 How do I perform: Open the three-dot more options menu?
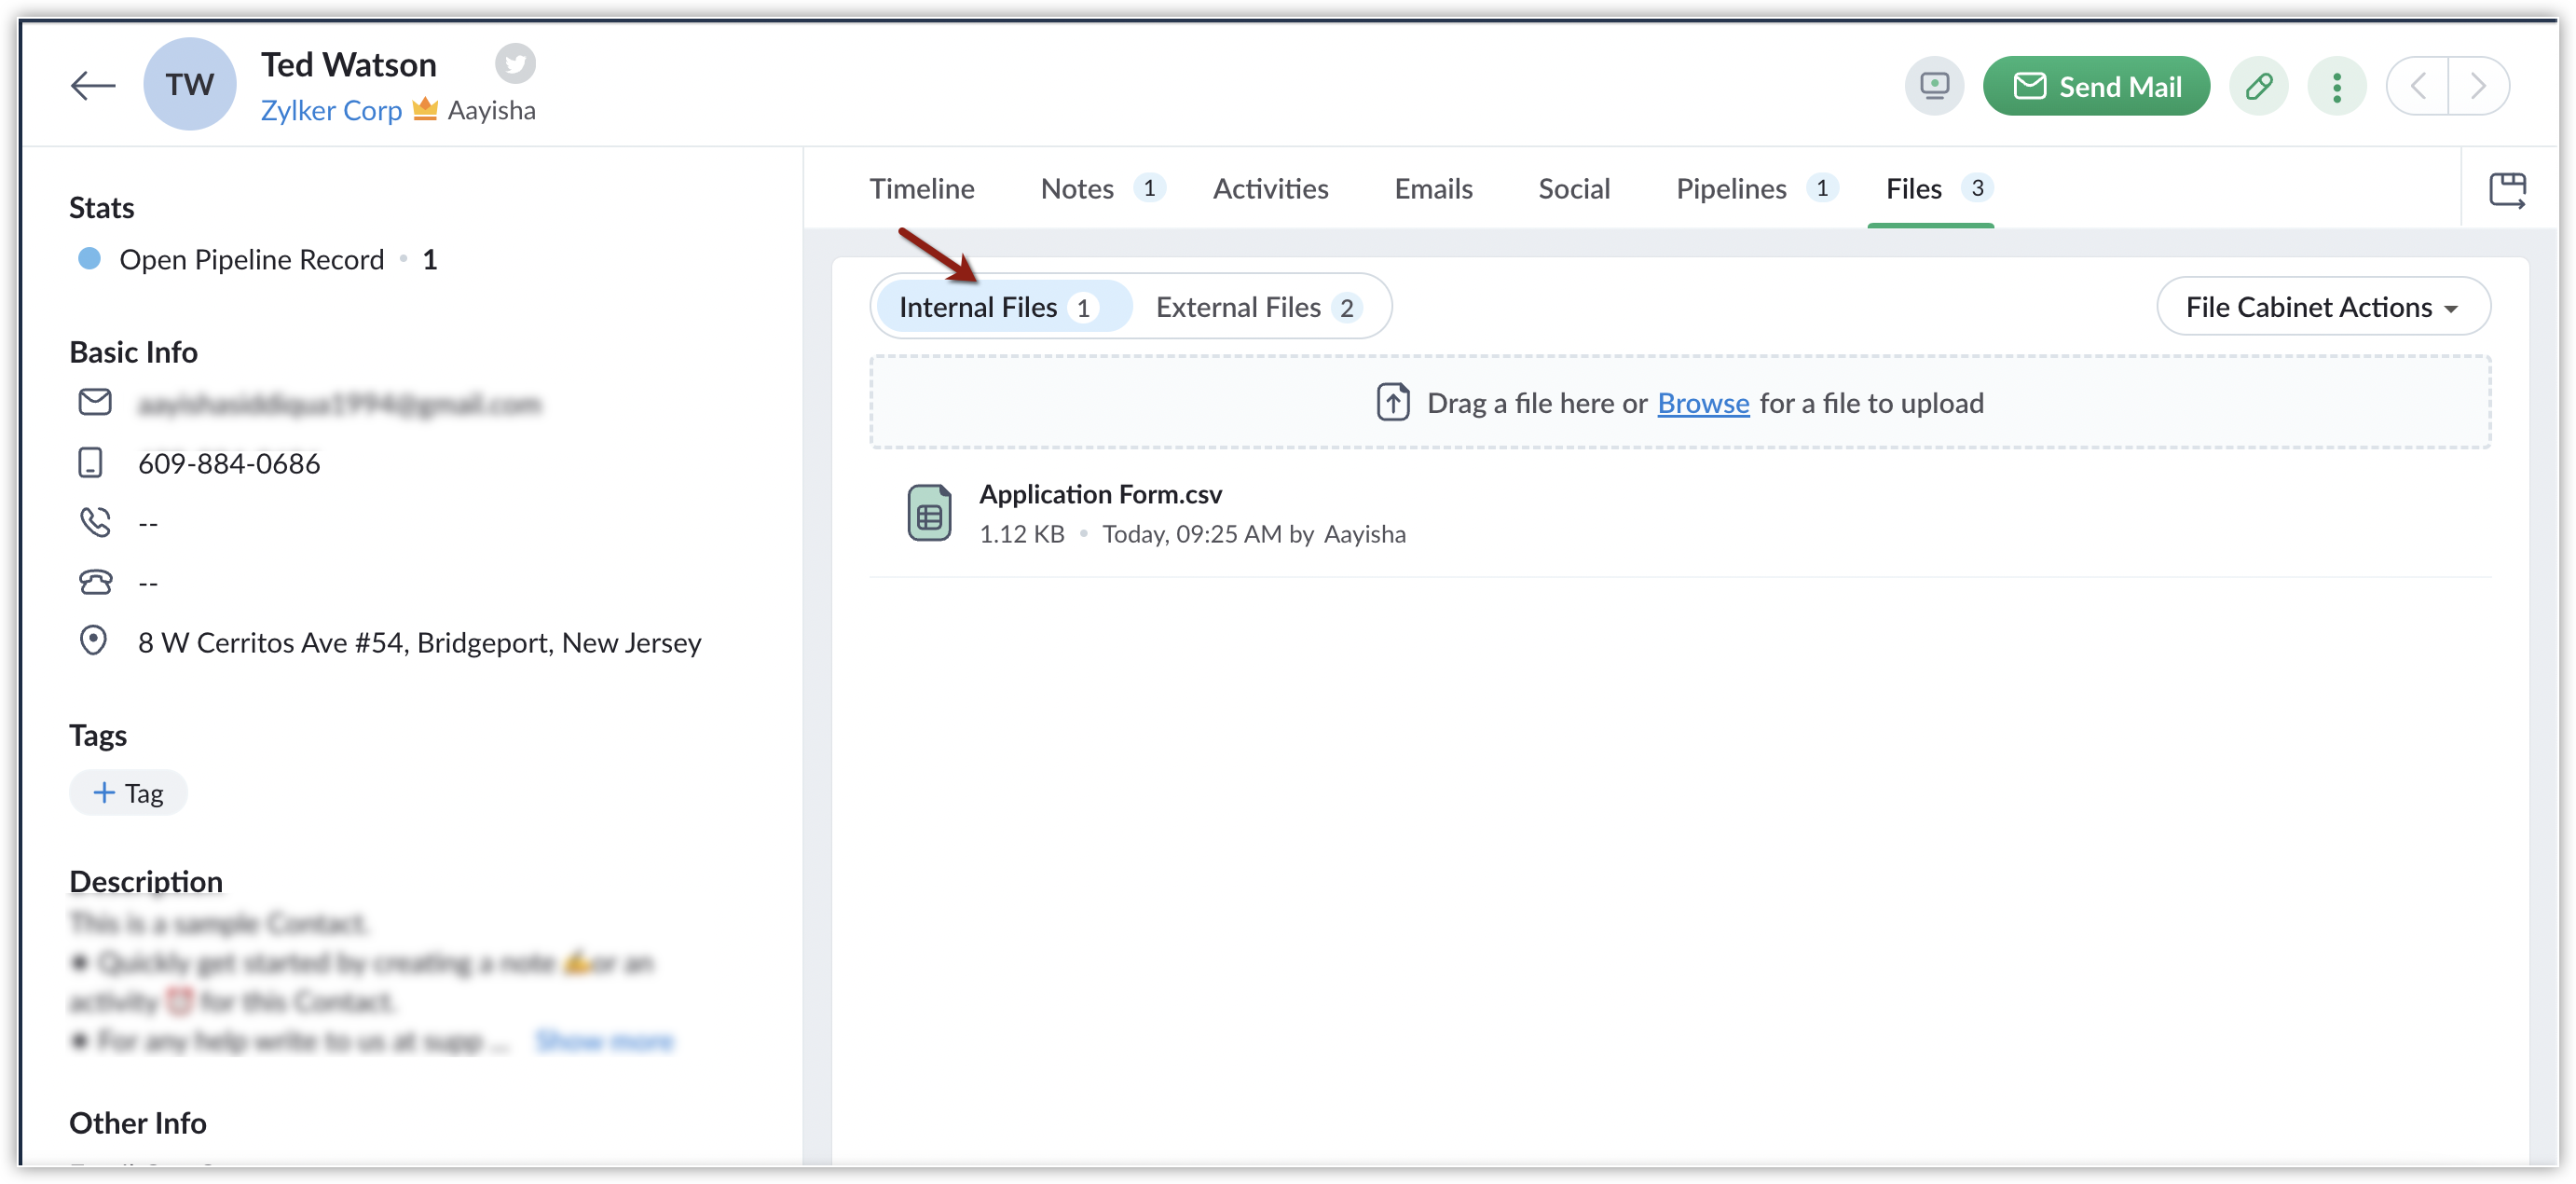[x=2336, y=86]
